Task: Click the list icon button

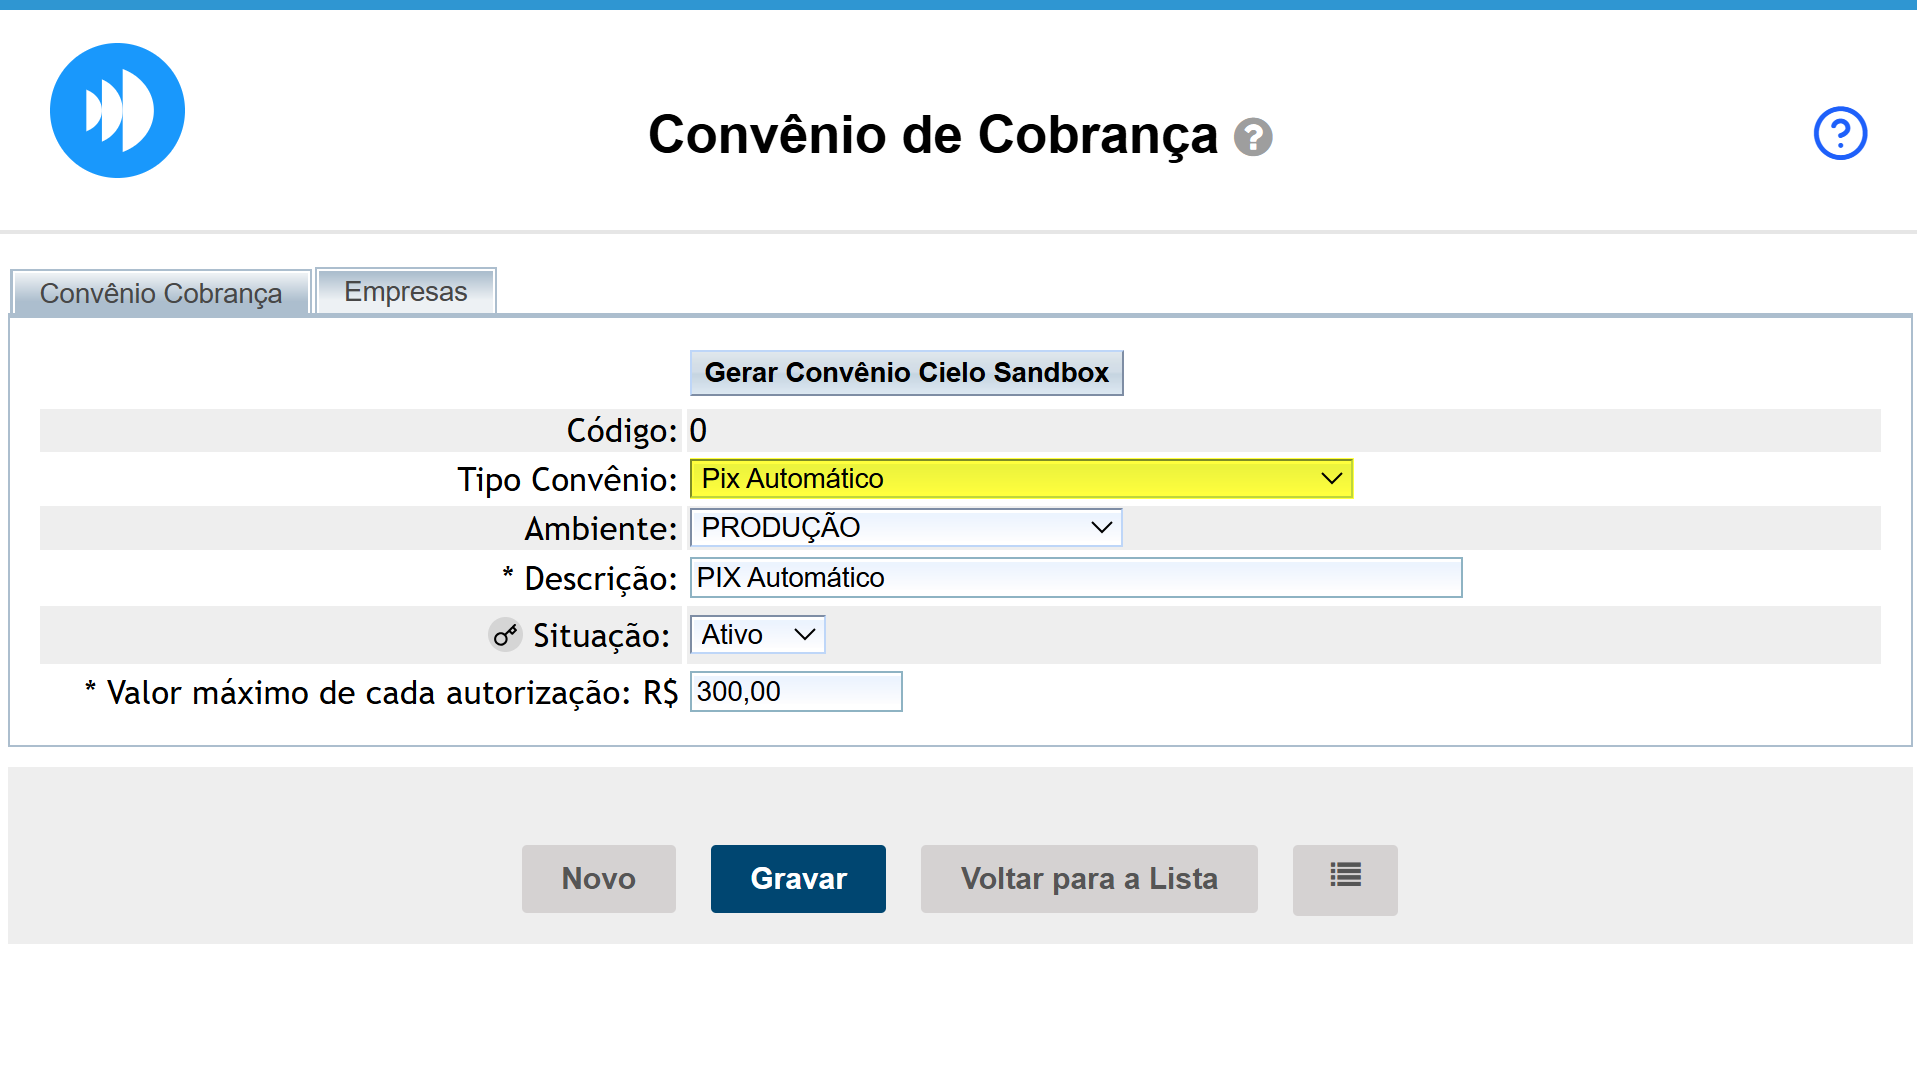Action: pos(1344,878)
